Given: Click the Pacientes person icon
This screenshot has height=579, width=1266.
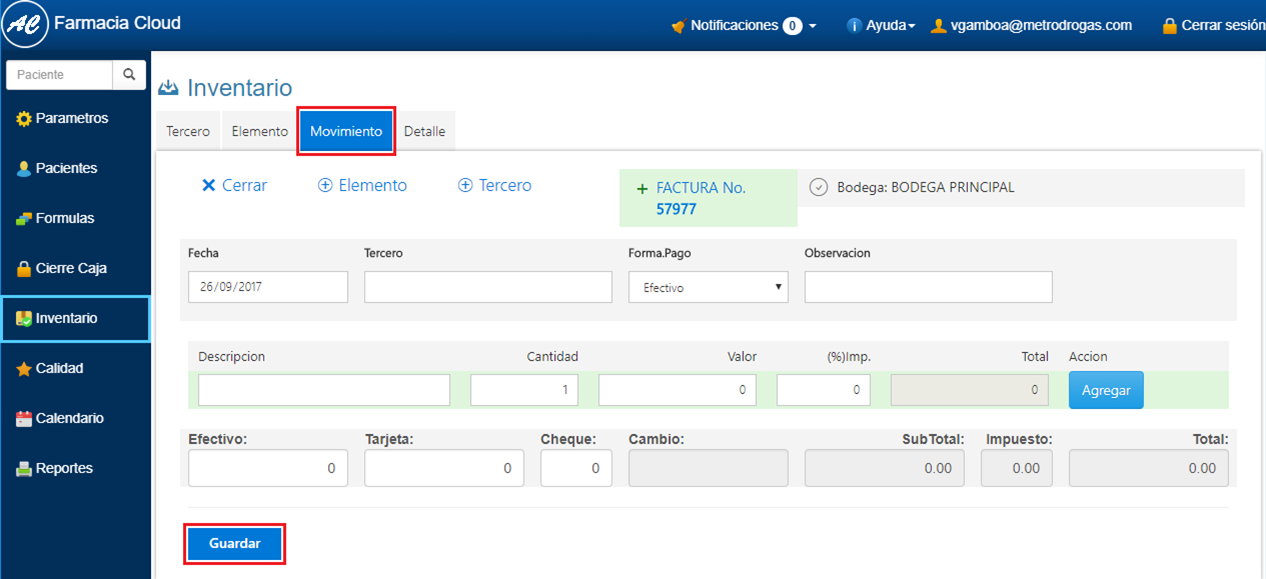Looking at the screenshot, I should pos(24,169).
